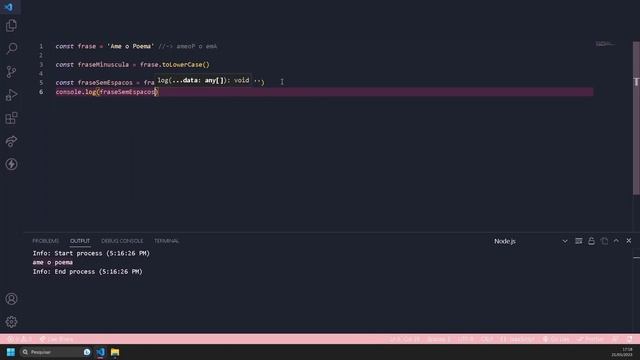Click the Bing icon in the taskbar search
The image size is (640, 360).
pos(87,352)
